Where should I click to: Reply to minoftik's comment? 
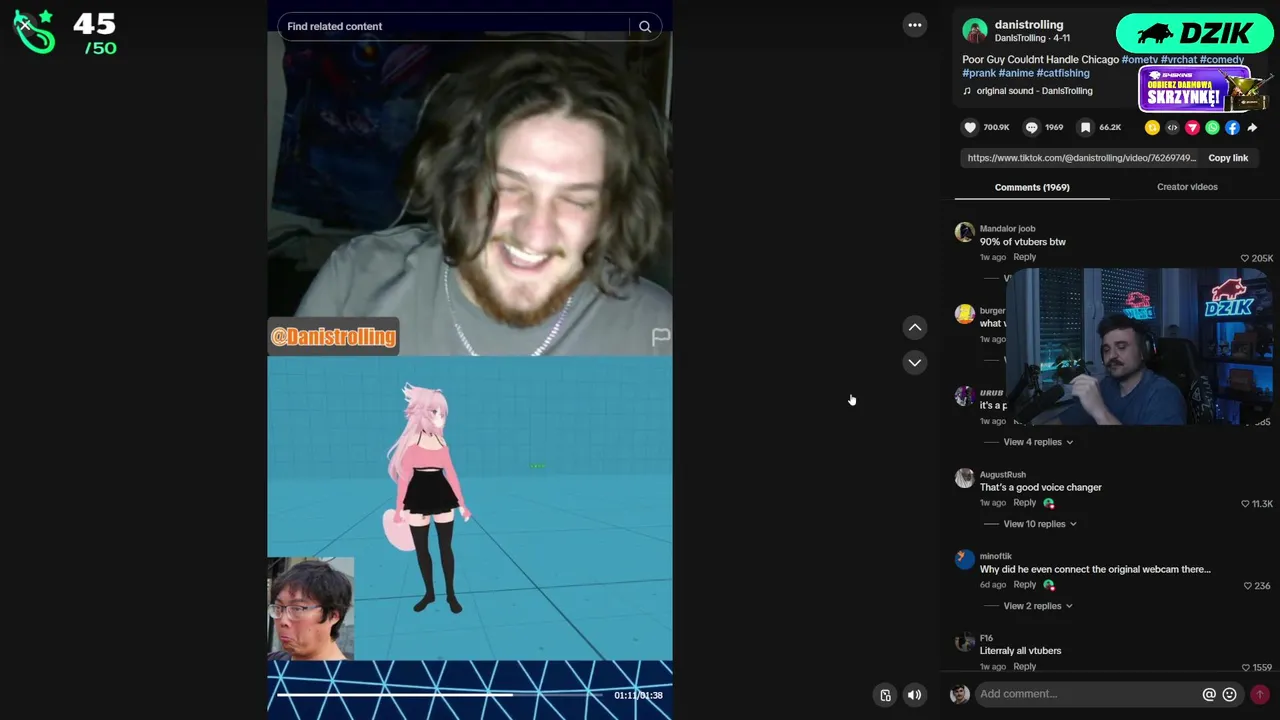(x=1024, y=585)
